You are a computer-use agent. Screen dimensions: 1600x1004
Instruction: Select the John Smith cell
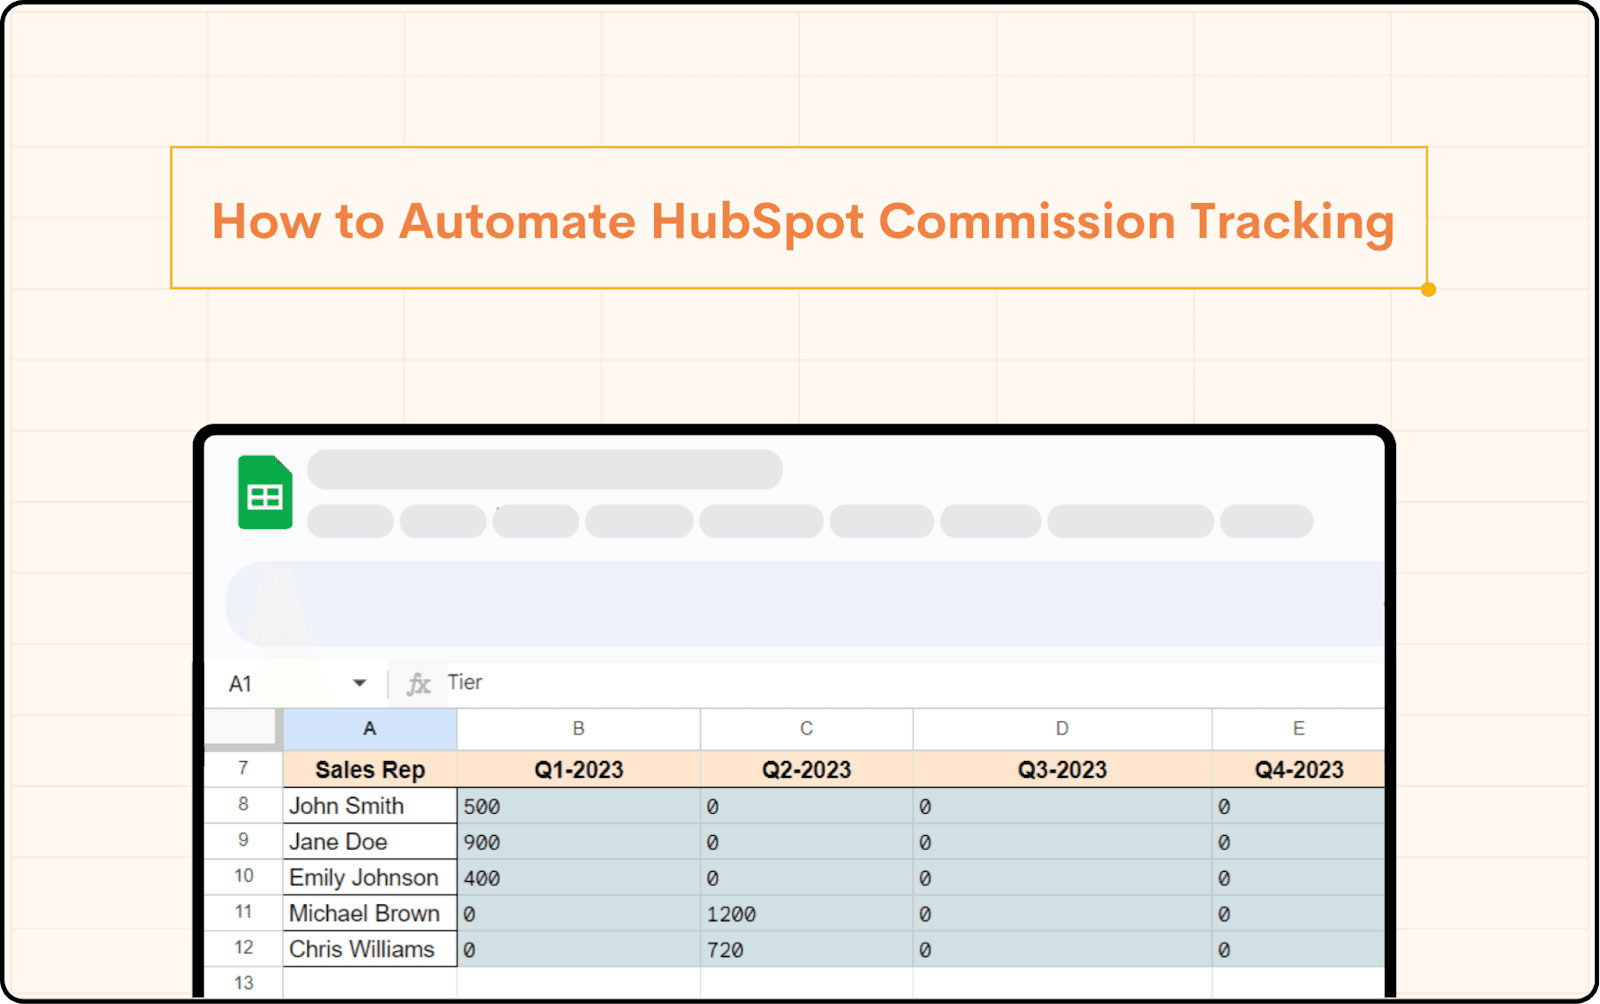(370, 805)
